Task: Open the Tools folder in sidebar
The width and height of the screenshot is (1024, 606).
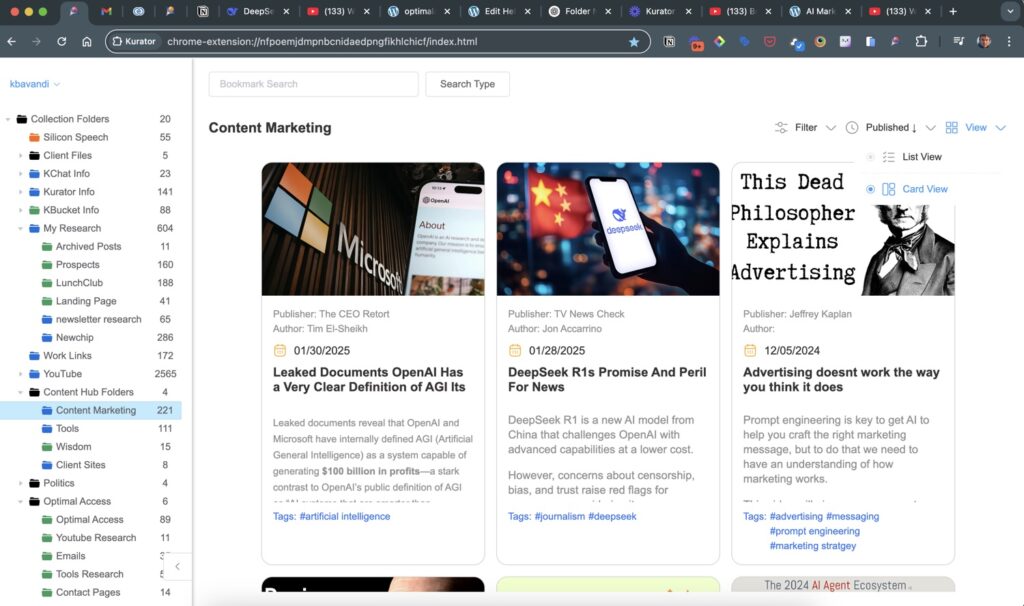Action: pyautogui.click(x=67, y=429)
